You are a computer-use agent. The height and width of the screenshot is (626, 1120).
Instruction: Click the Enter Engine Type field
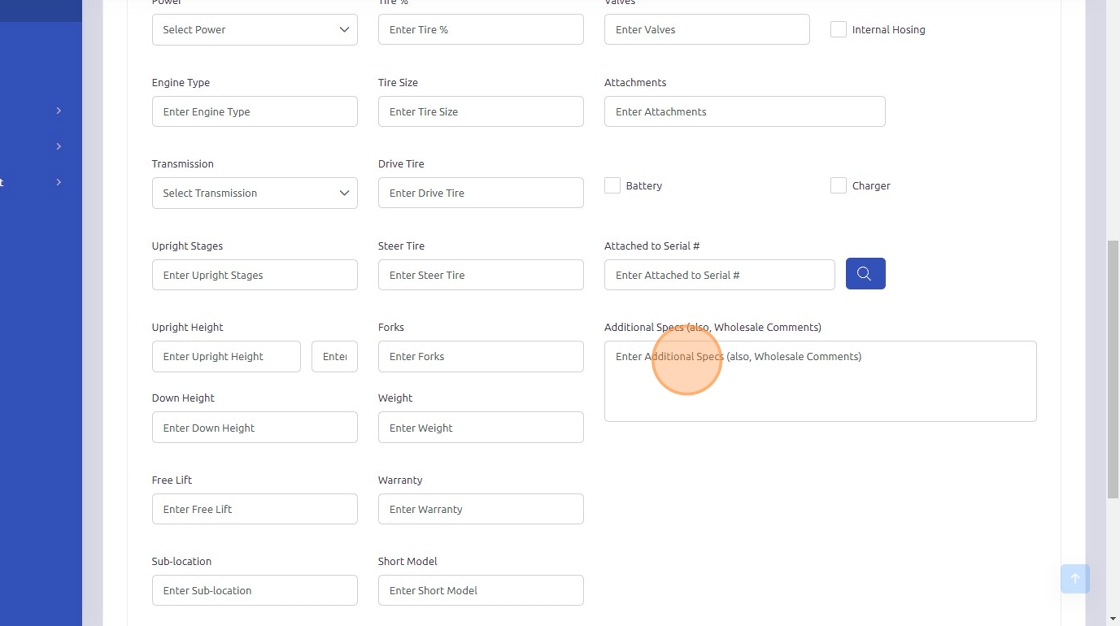click(x=254, y=112)
